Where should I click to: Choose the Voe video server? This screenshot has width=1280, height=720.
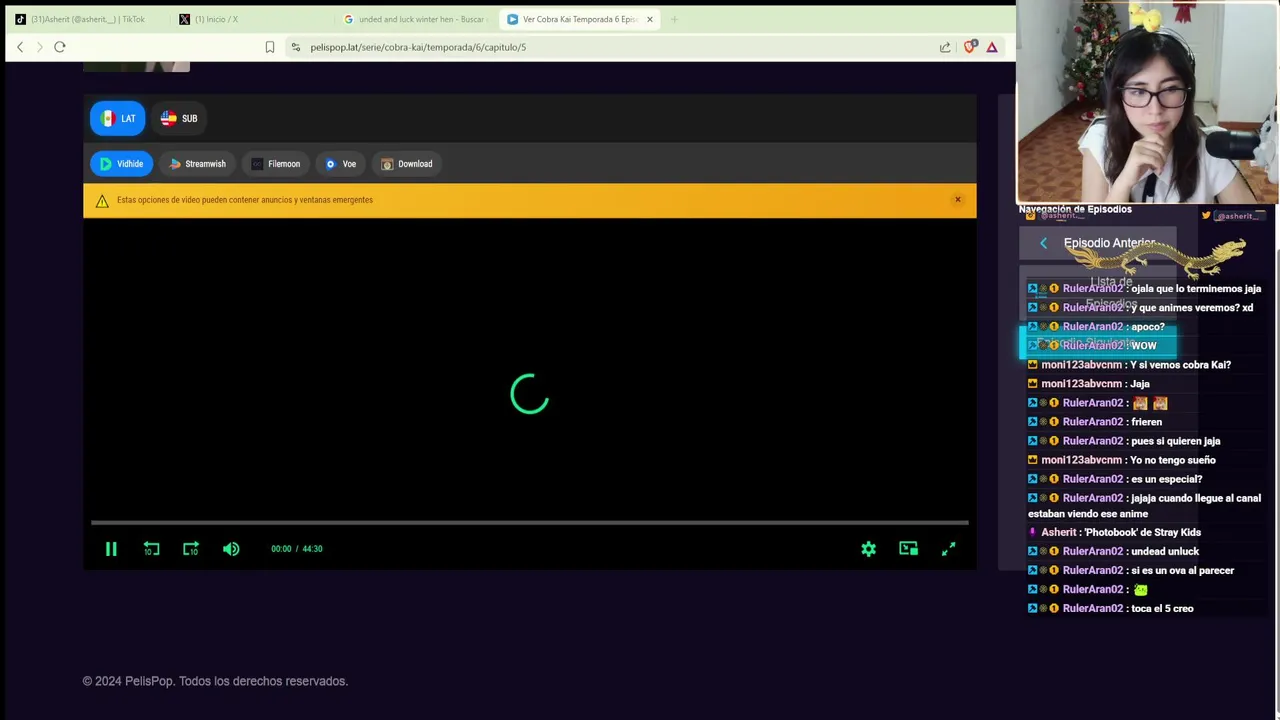[x=341, y=164]
